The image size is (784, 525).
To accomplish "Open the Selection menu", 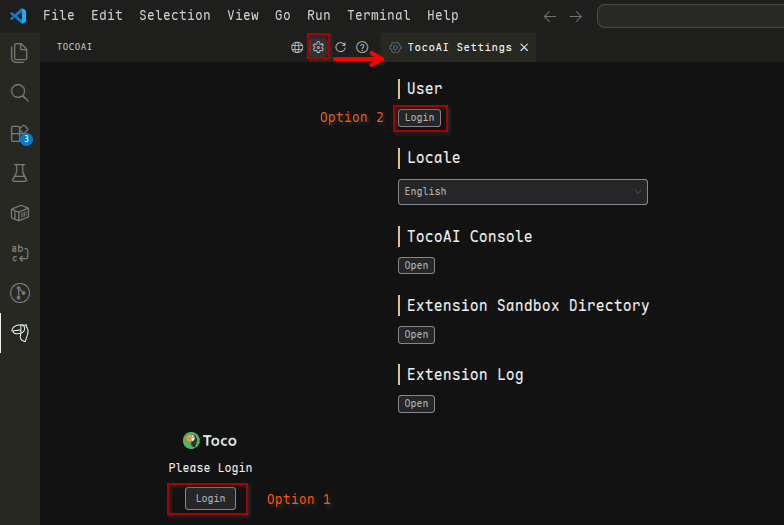I will 175,15.
